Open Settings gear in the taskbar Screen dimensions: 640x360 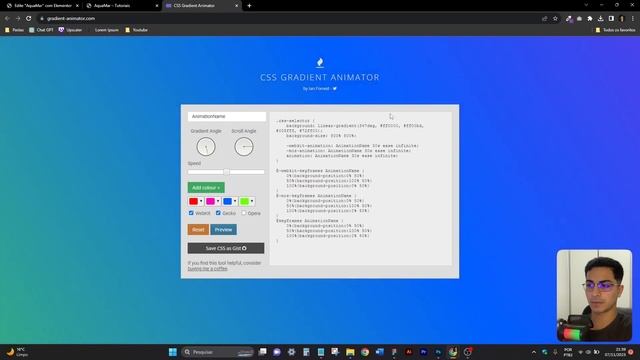[291, 352]
